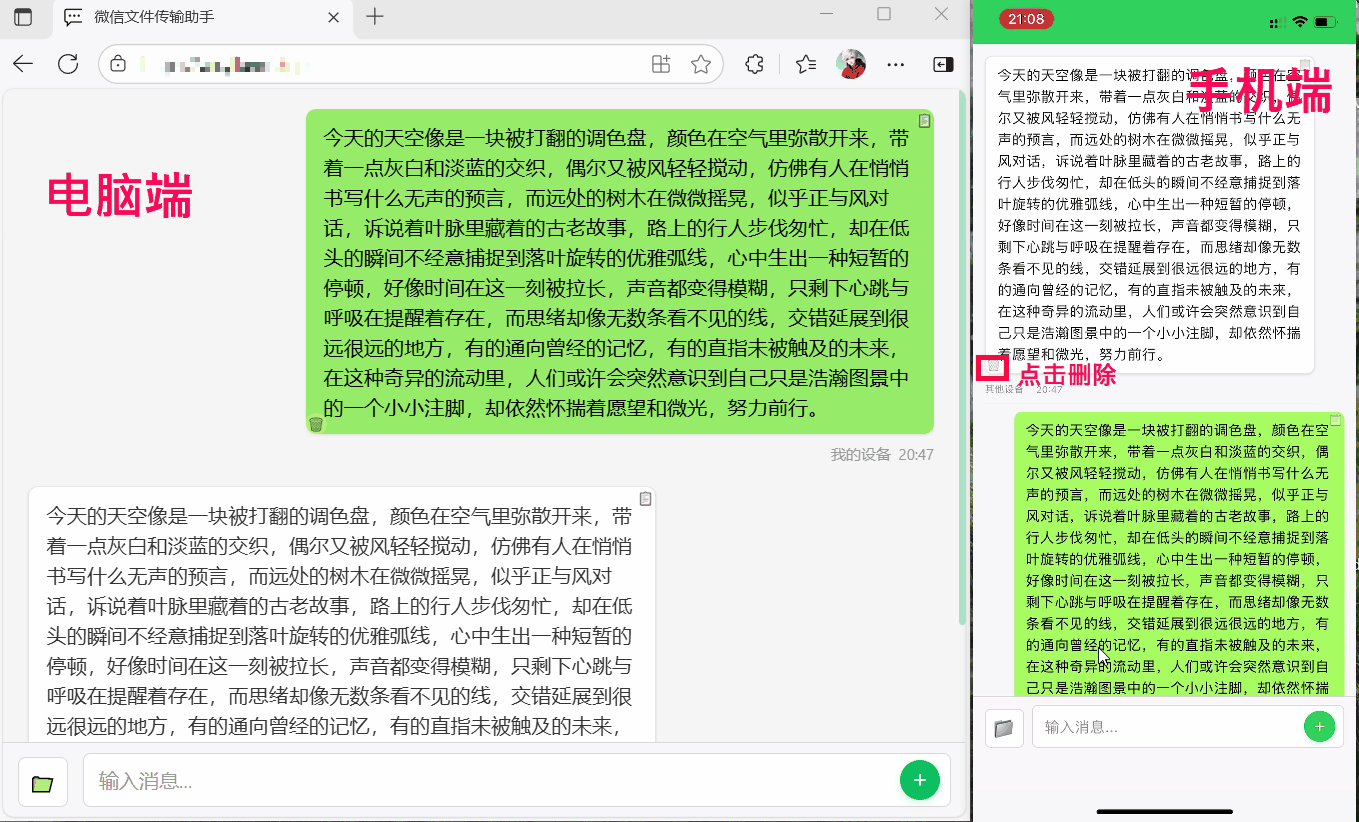
Task: Click the browser refresh button
Action: pos(68,65)
